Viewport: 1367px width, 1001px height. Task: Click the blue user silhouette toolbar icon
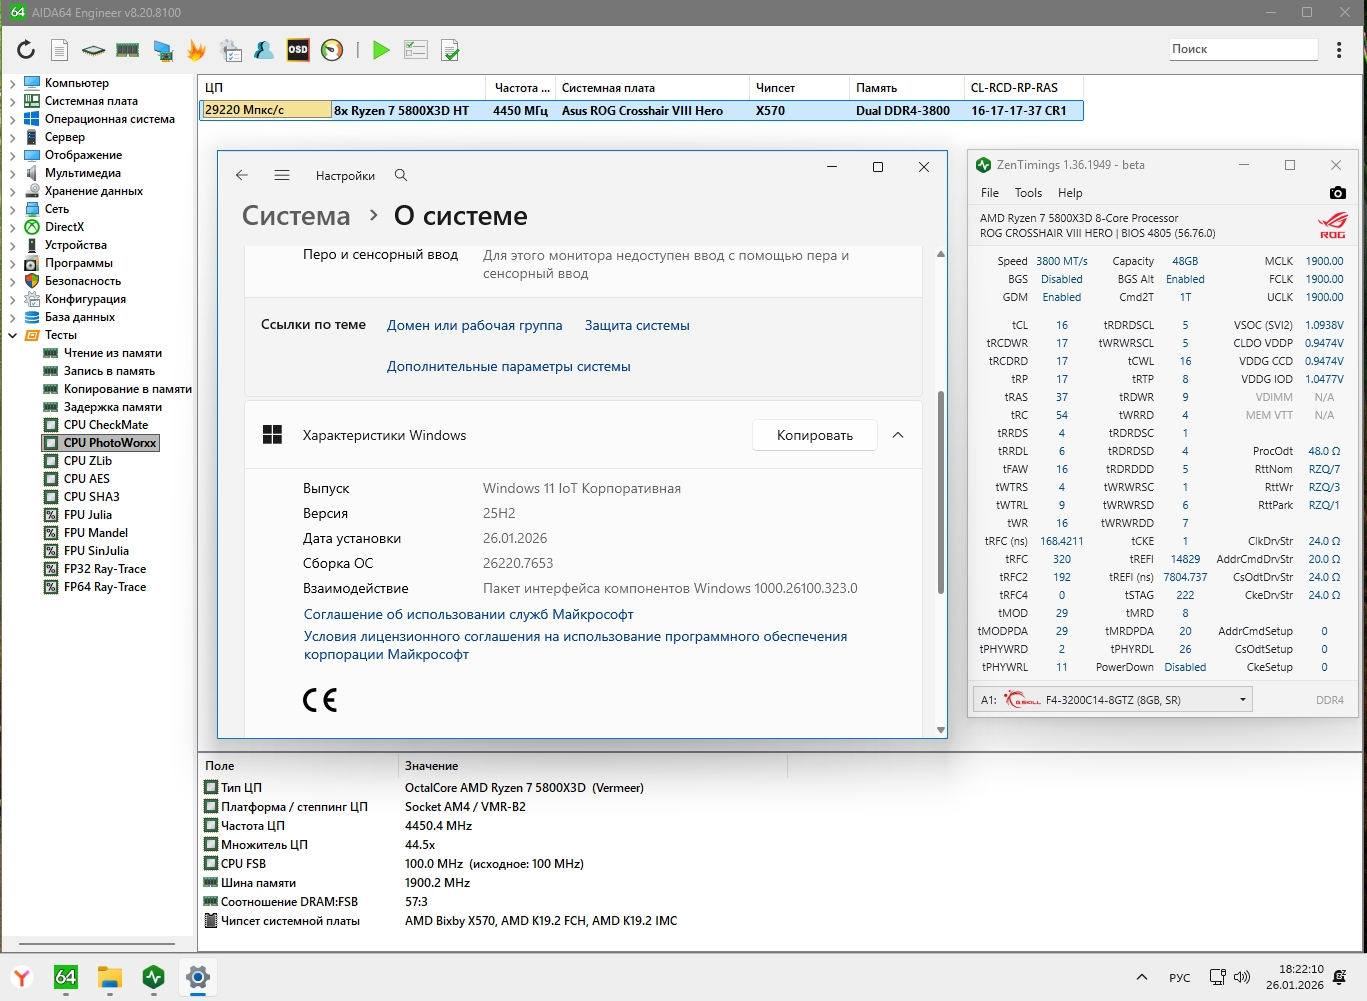pyautogui.click(x=264, y=49)
